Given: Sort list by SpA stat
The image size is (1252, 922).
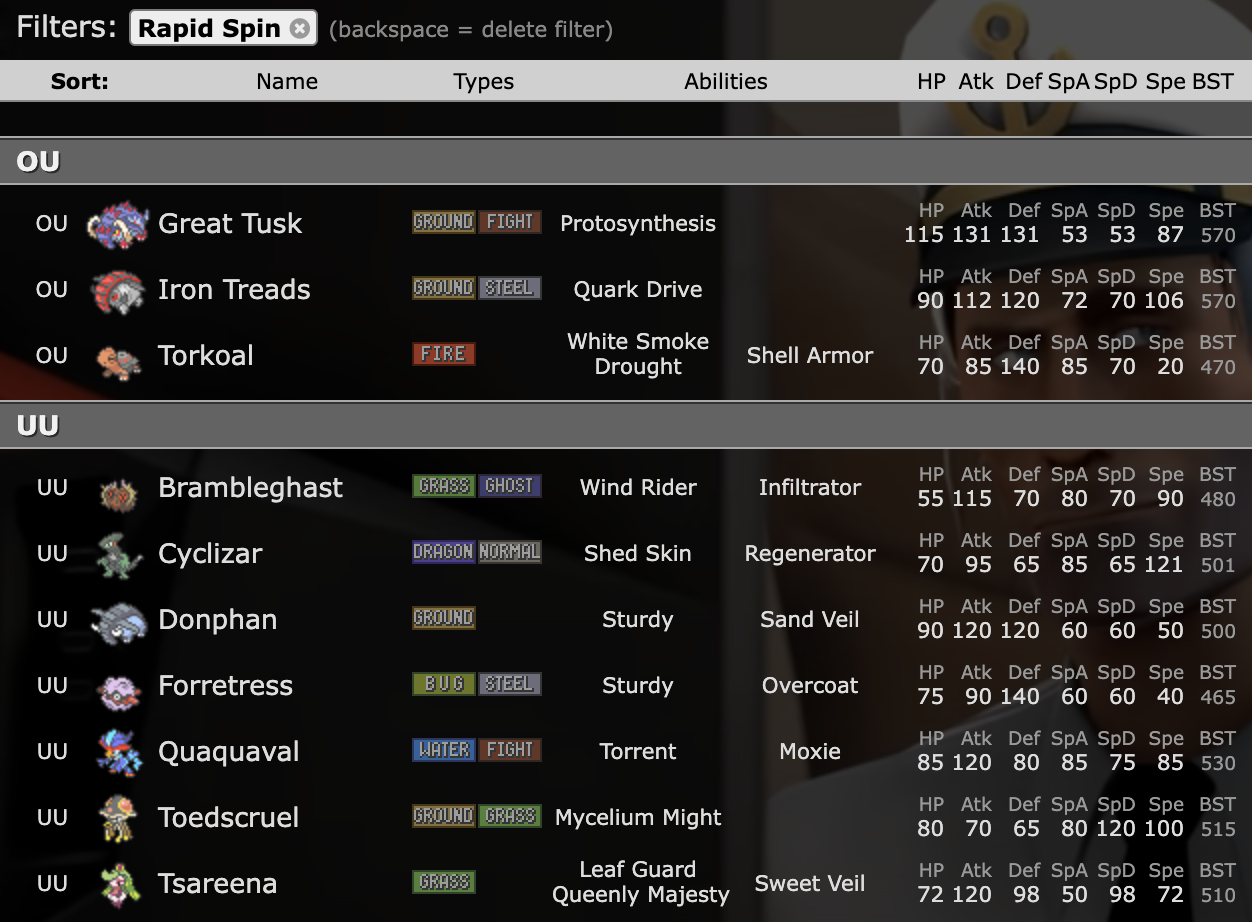Looking at the screenshot, I should coord(1069,82).
